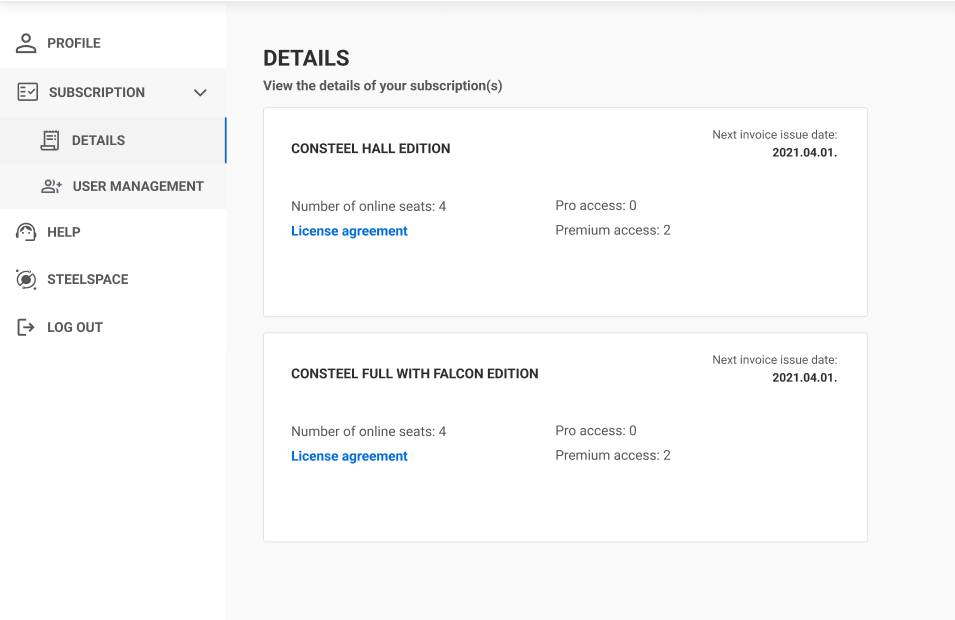Click the Profile person icon

click(26, 43)
